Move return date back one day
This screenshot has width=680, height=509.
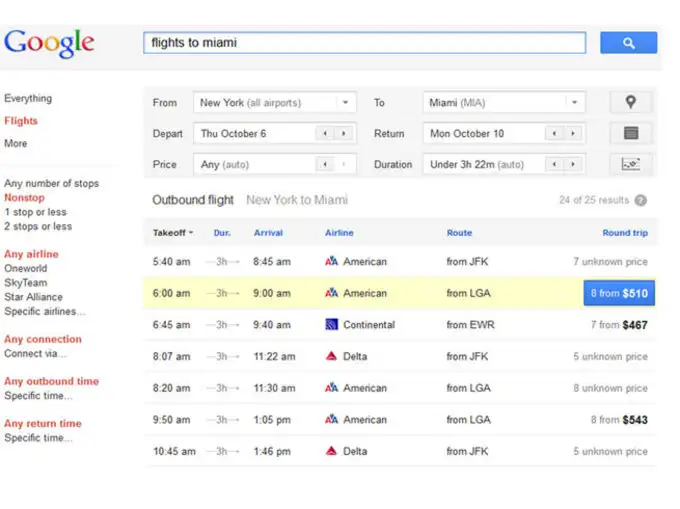pyautogui.click(x=553, y=134)
